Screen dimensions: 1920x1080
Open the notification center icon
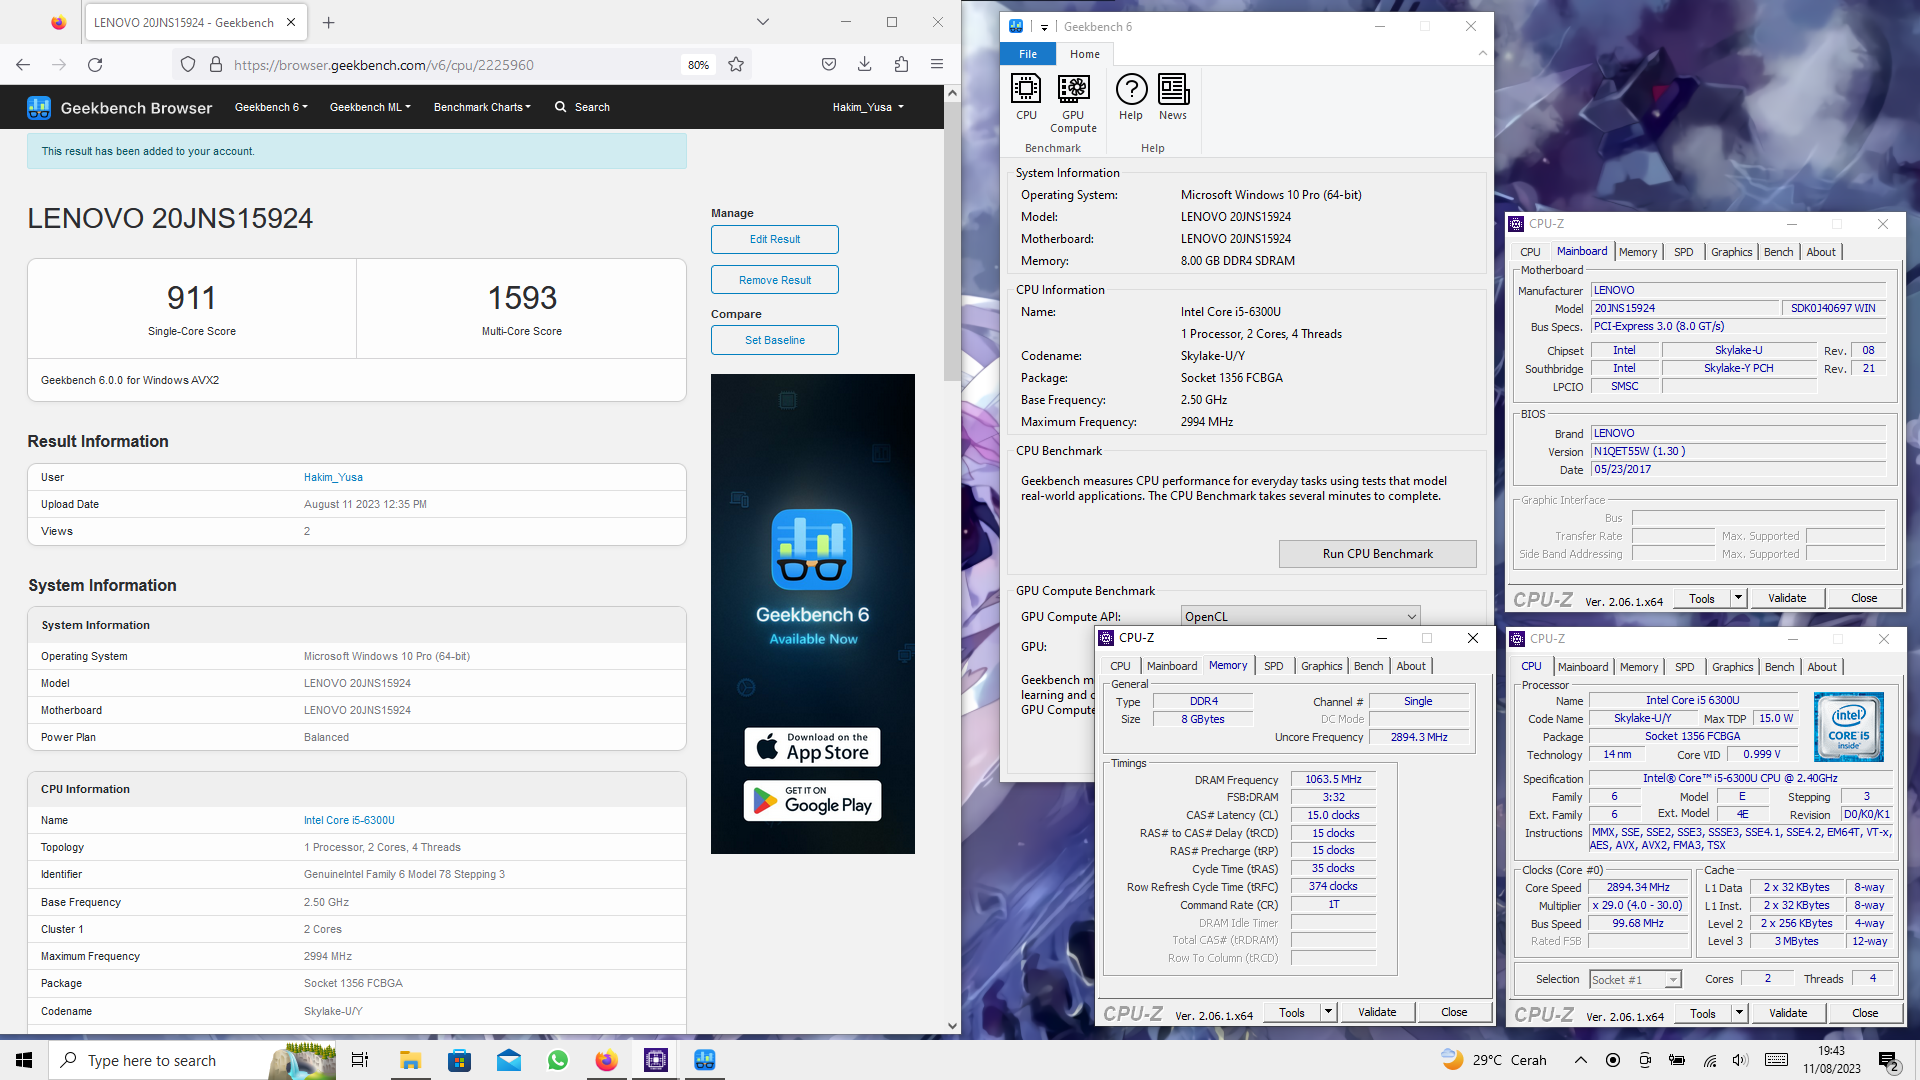pos(1889,1060)
